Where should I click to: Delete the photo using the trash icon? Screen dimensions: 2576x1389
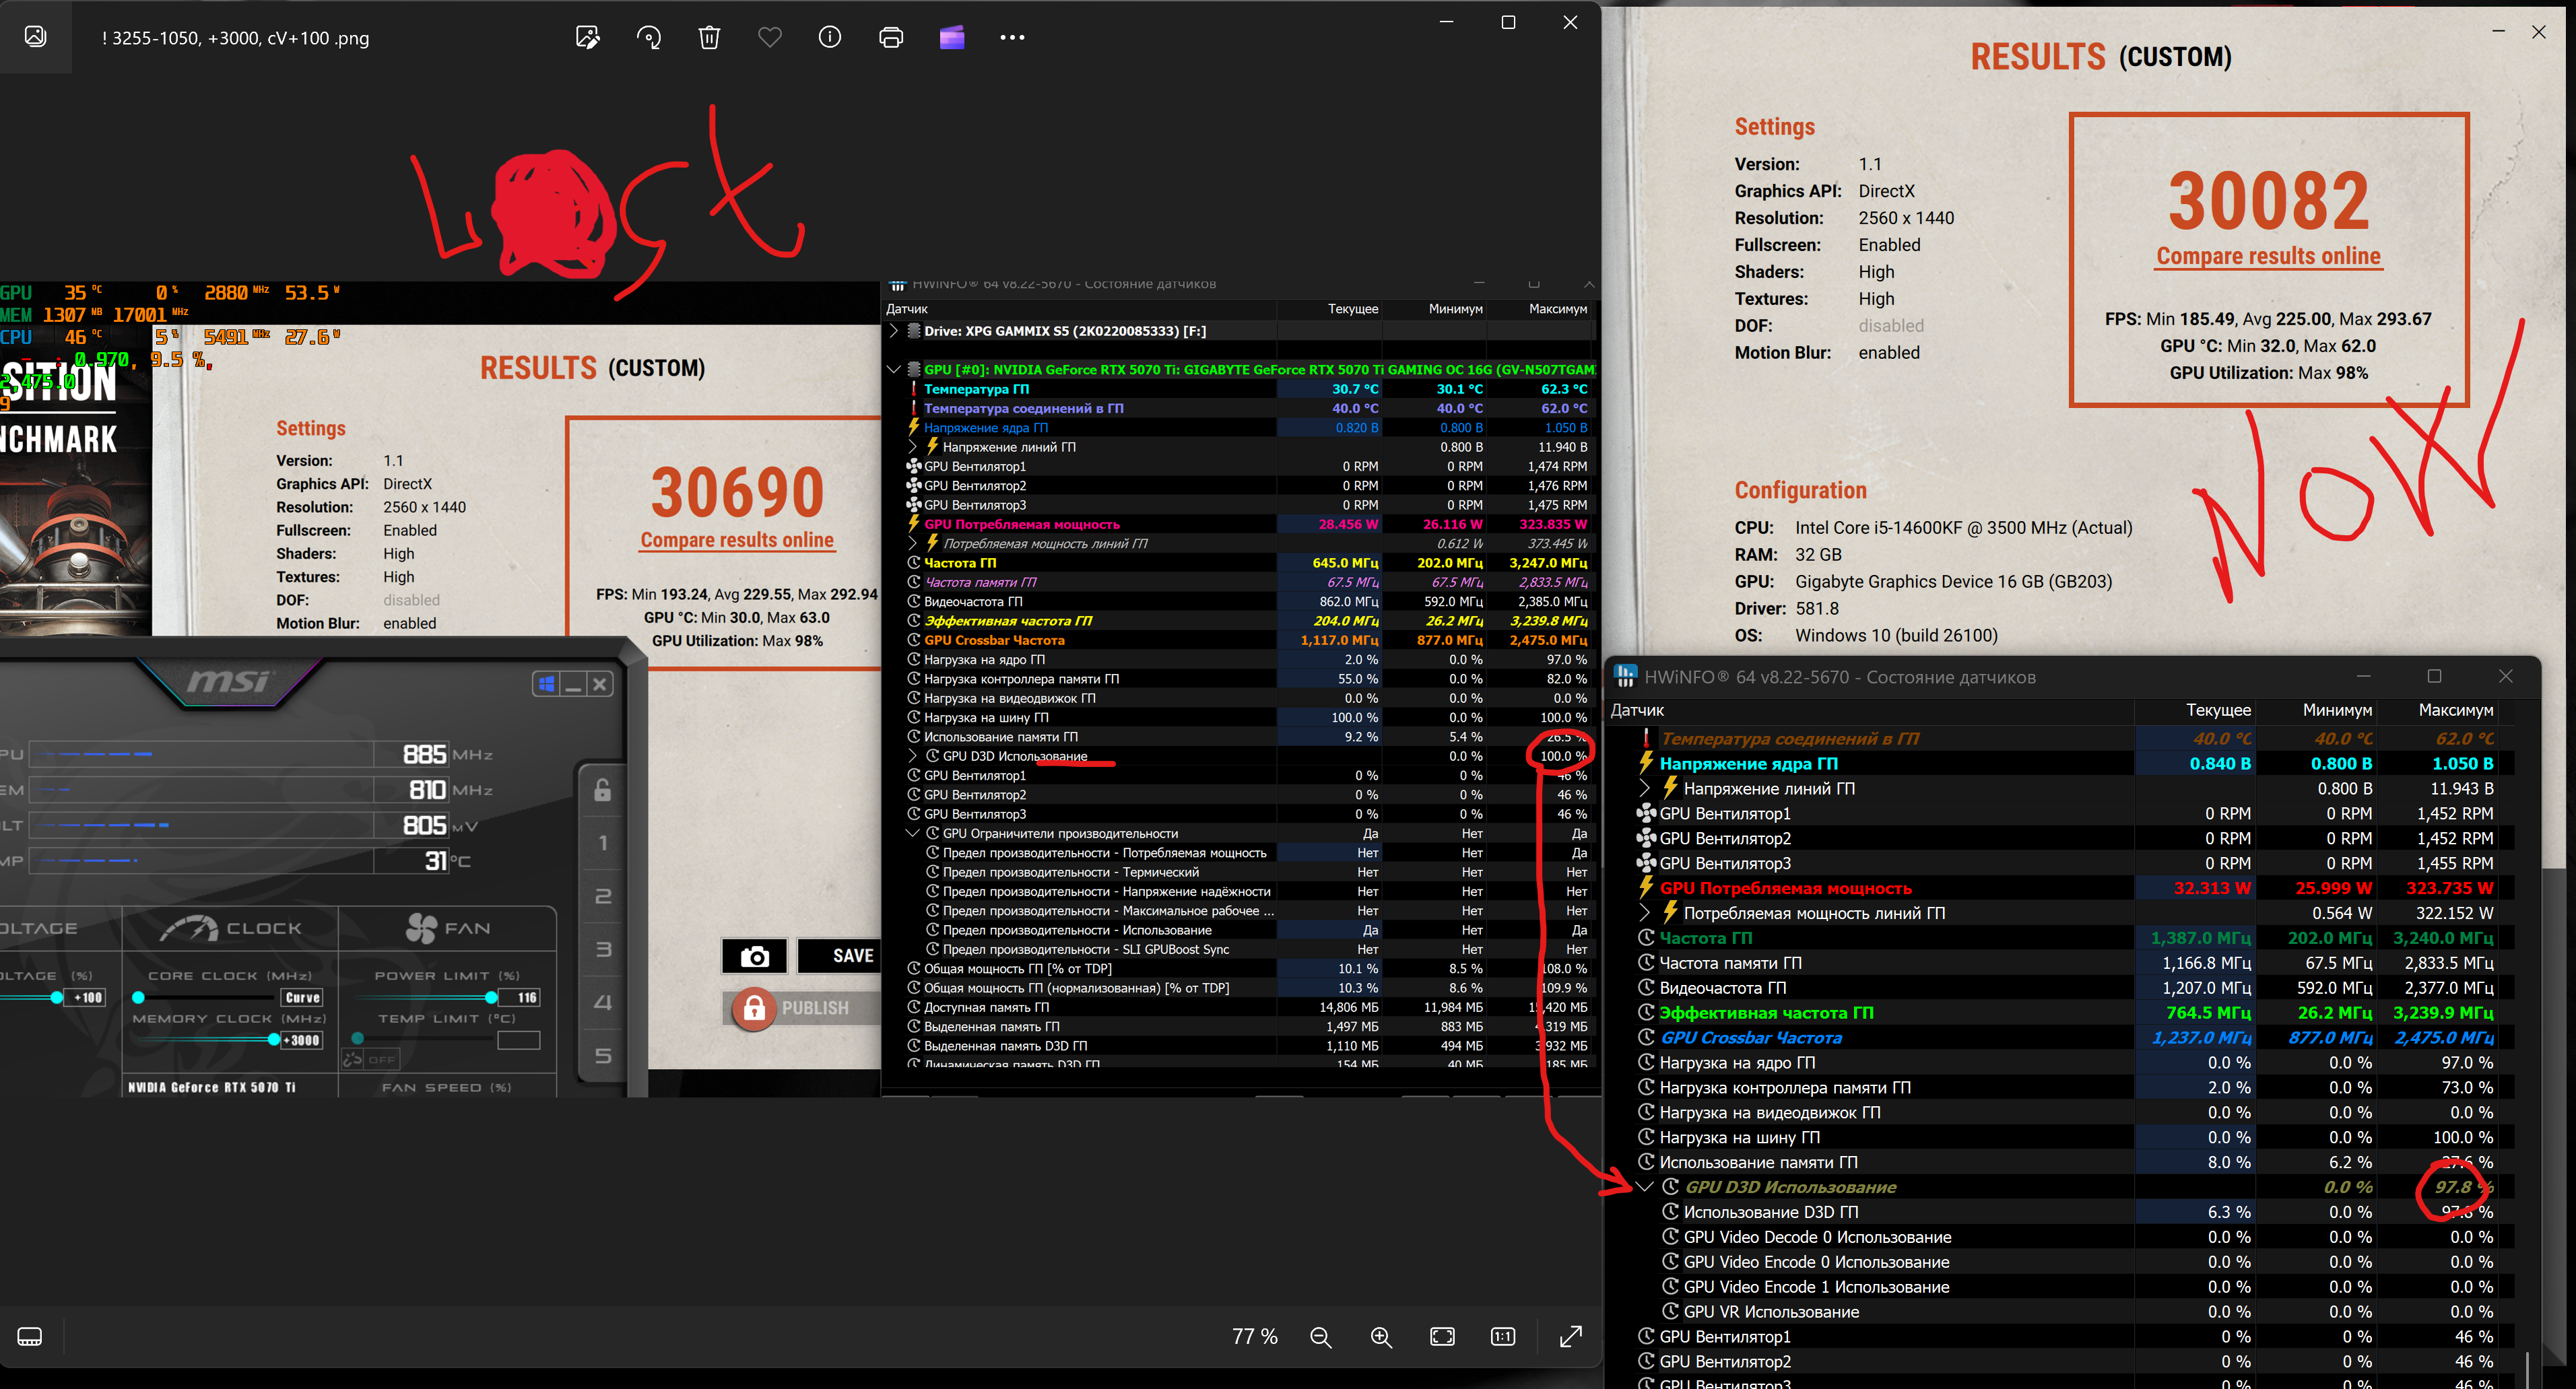coord(709,38)
